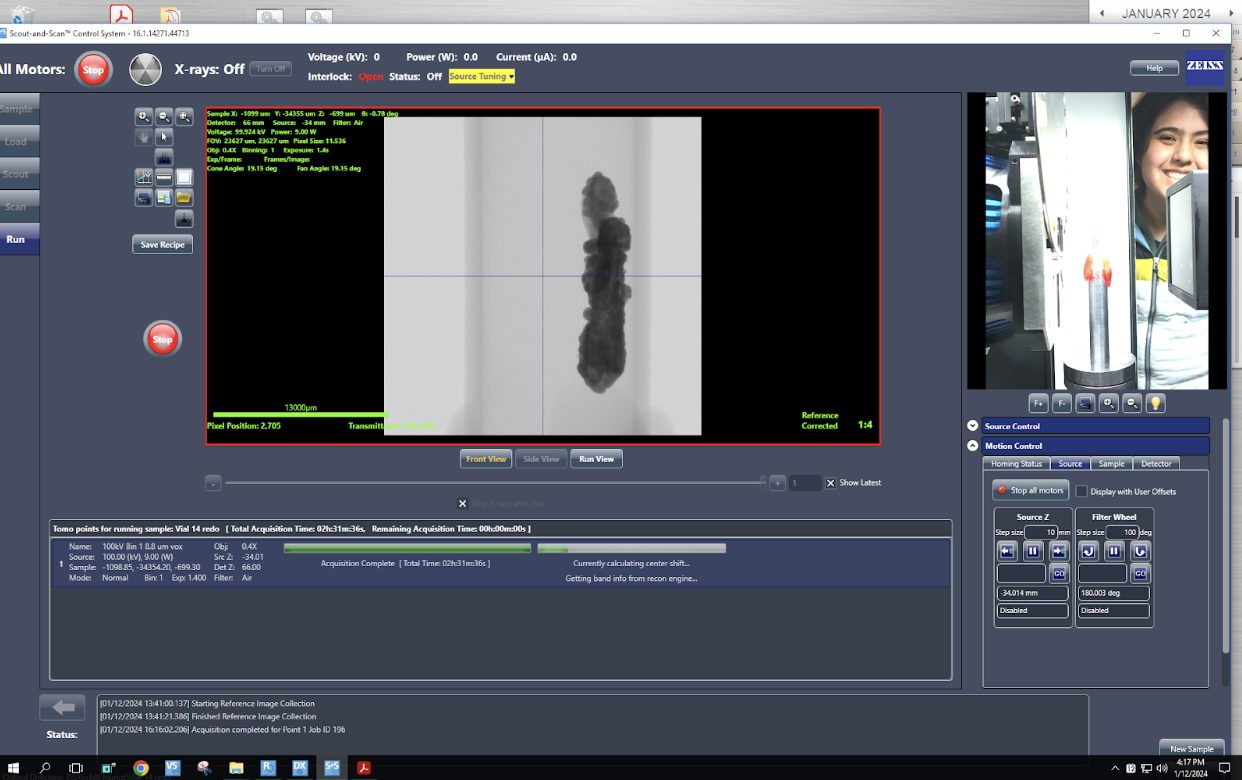Toggle the Show Latest checkbox
Screen dimensions: 1242x780
tap(831, 483)
